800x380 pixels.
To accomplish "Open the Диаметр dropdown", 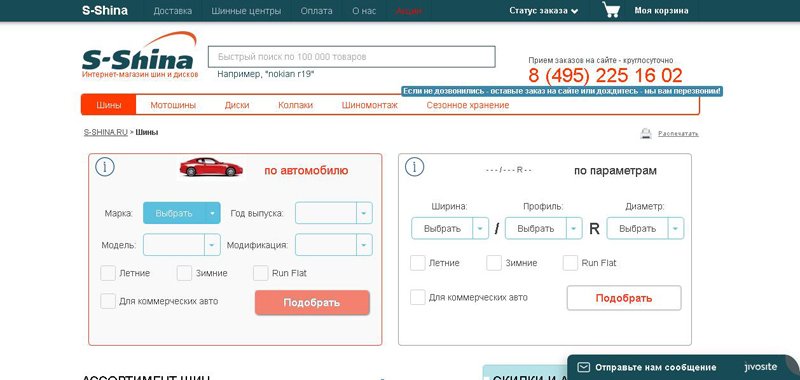I will (645, 229).
